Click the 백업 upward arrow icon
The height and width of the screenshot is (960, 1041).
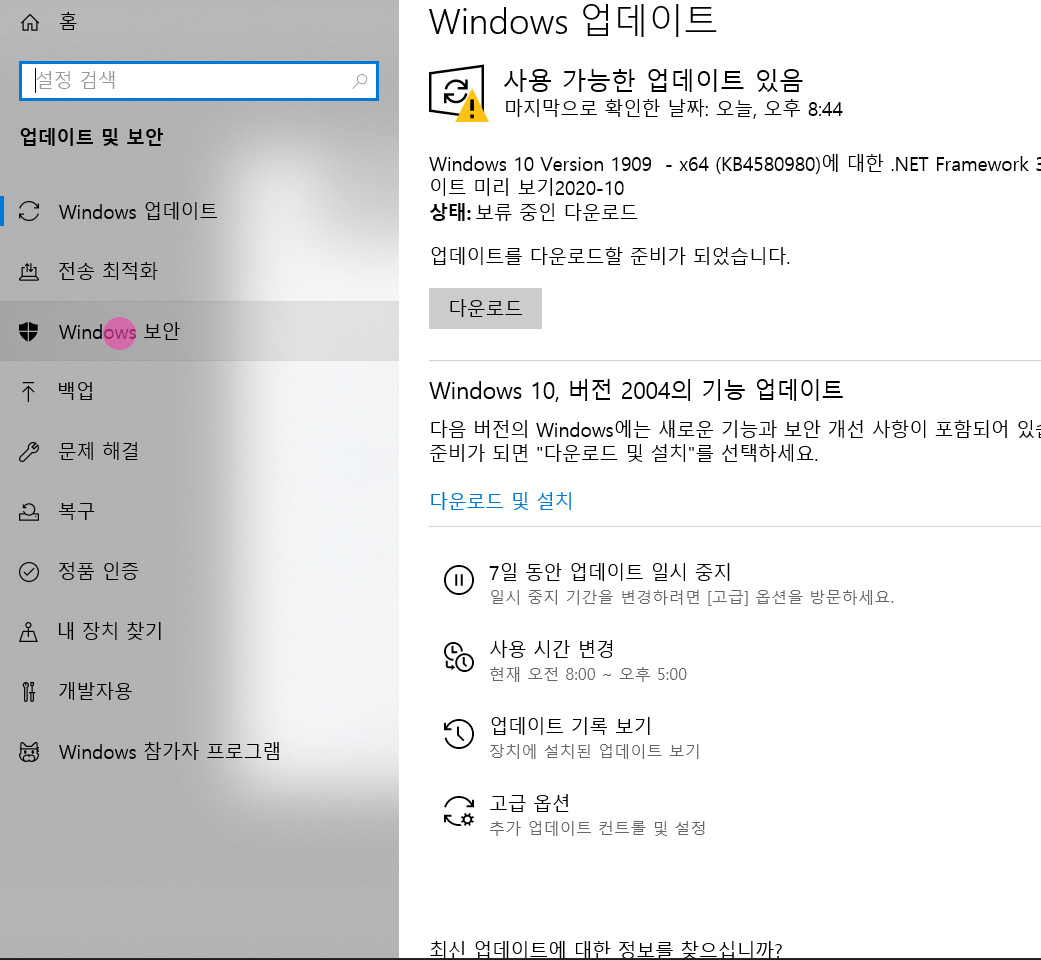coord(28,391)
